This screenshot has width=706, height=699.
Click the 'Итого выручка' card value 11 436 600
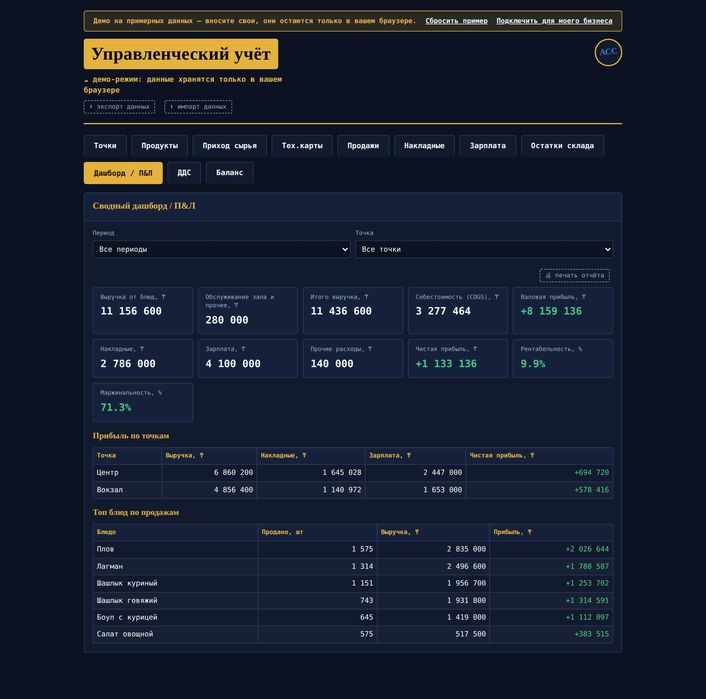pos(341,311)
